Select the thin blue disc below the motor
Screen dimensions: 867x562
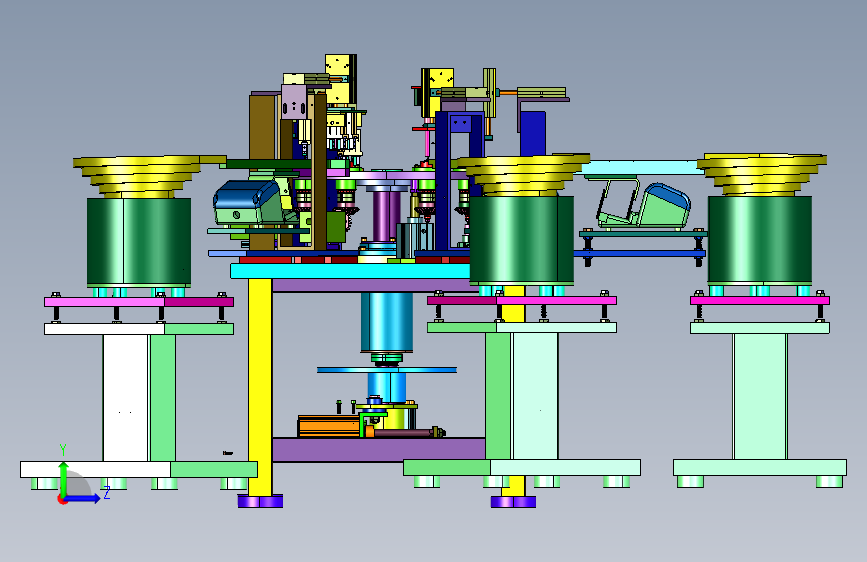coord(387,370)
